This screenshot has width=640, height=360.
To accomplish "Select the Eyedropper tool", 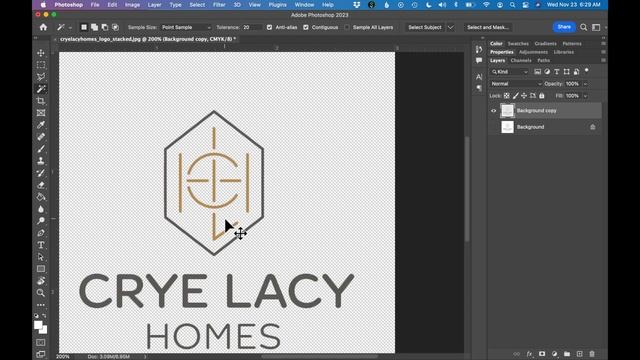I will [x=41, y=124].
